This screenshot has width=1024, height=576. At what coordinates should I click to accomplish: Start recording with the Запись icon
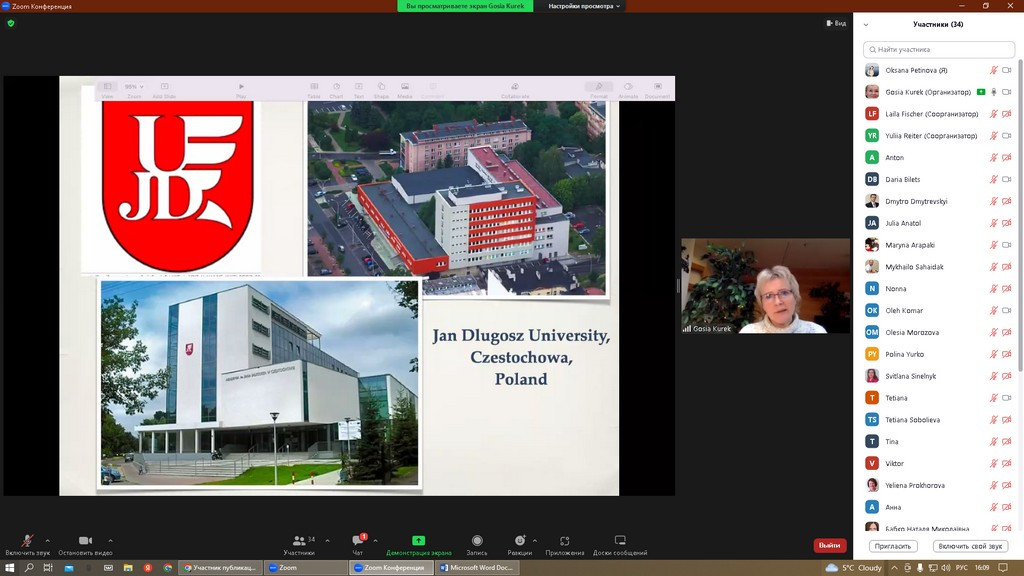[x=477, y=541]
